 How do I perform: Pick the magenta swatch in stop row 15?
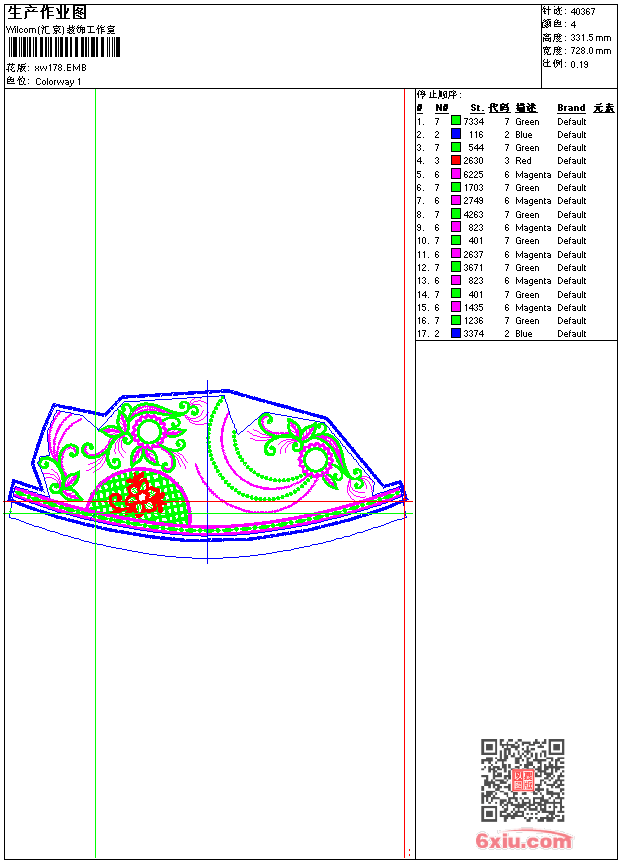(456, 307)
